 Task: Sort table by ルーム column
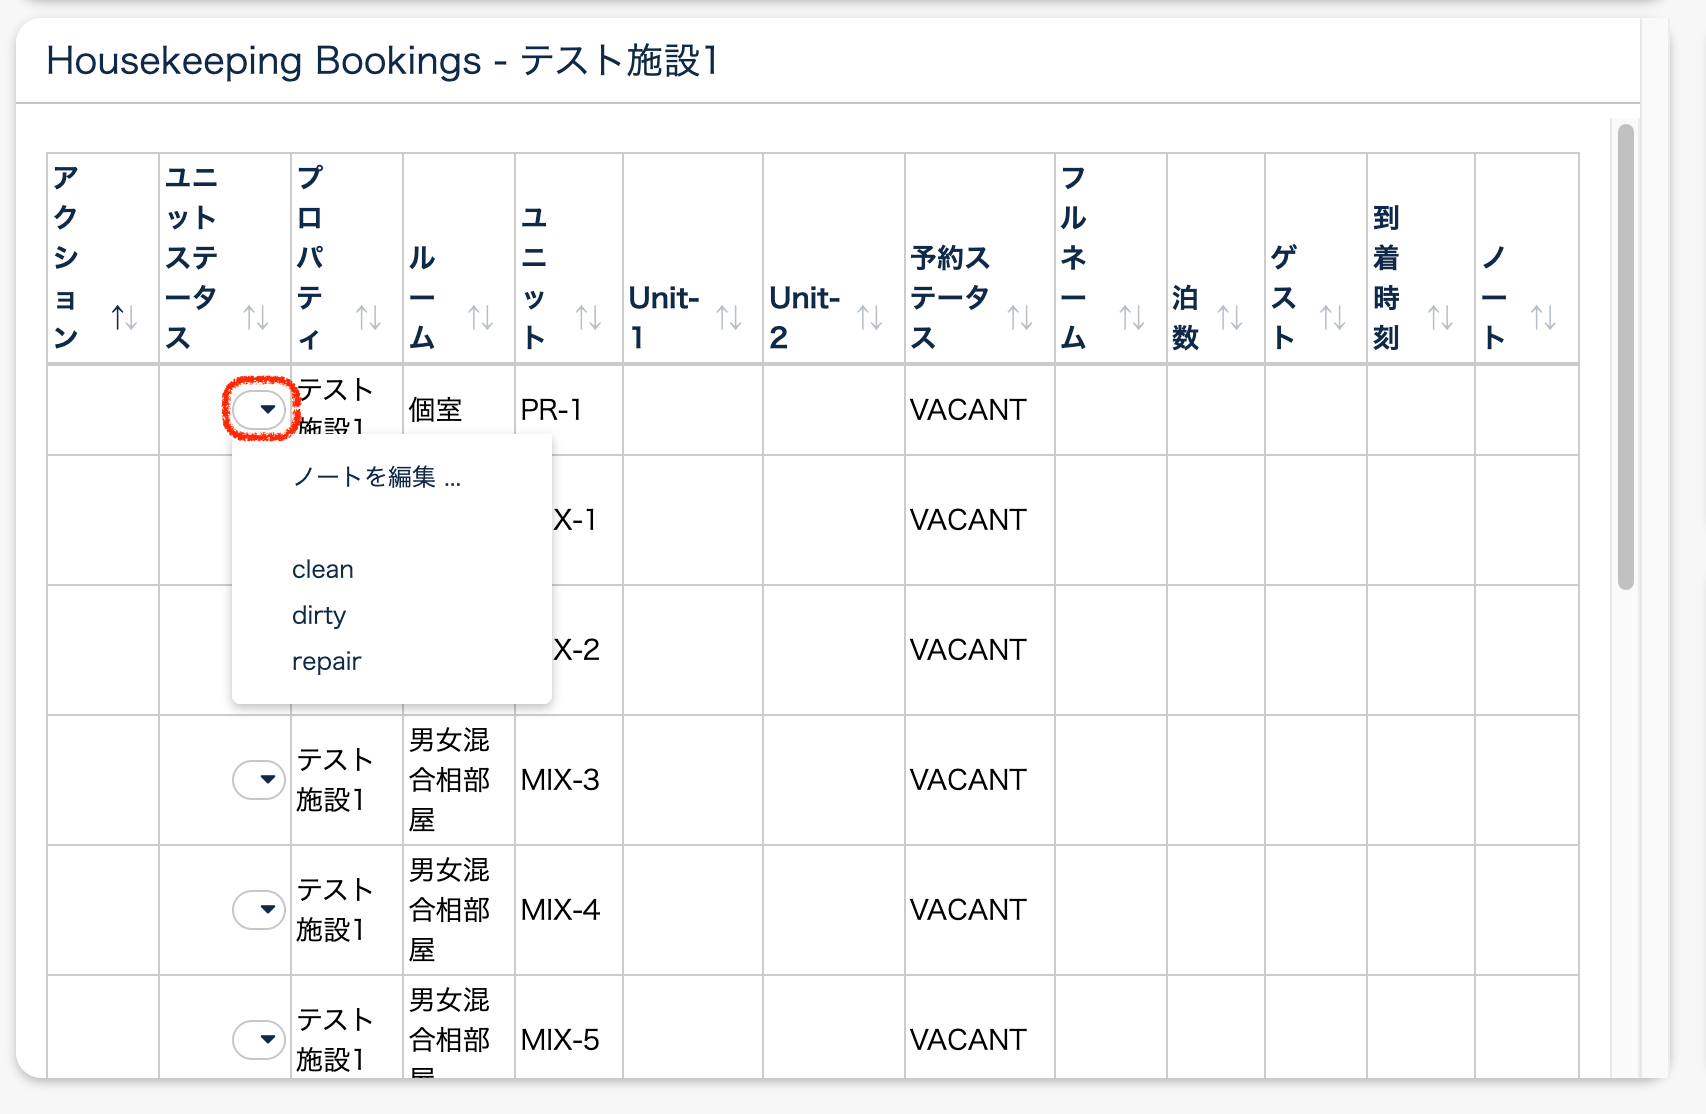[481, 318]
